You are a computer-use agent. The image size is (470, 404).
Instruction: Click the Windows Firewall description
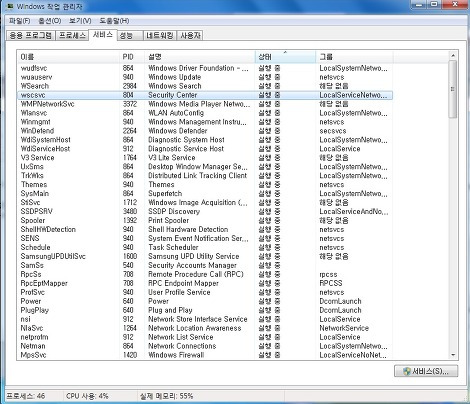pyautogui.click(x=176, y=355)
